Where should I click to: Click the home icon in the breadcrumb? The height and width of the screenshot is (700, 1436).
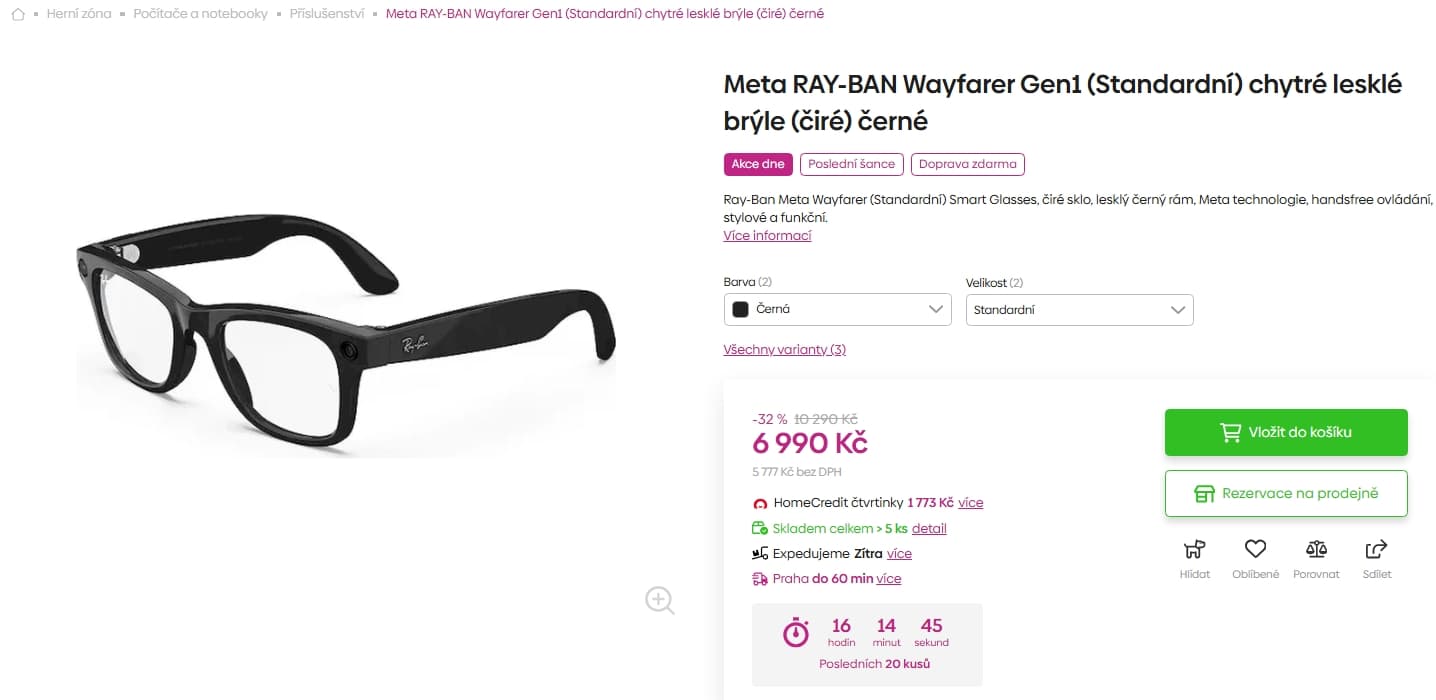[x=17, y=13]
